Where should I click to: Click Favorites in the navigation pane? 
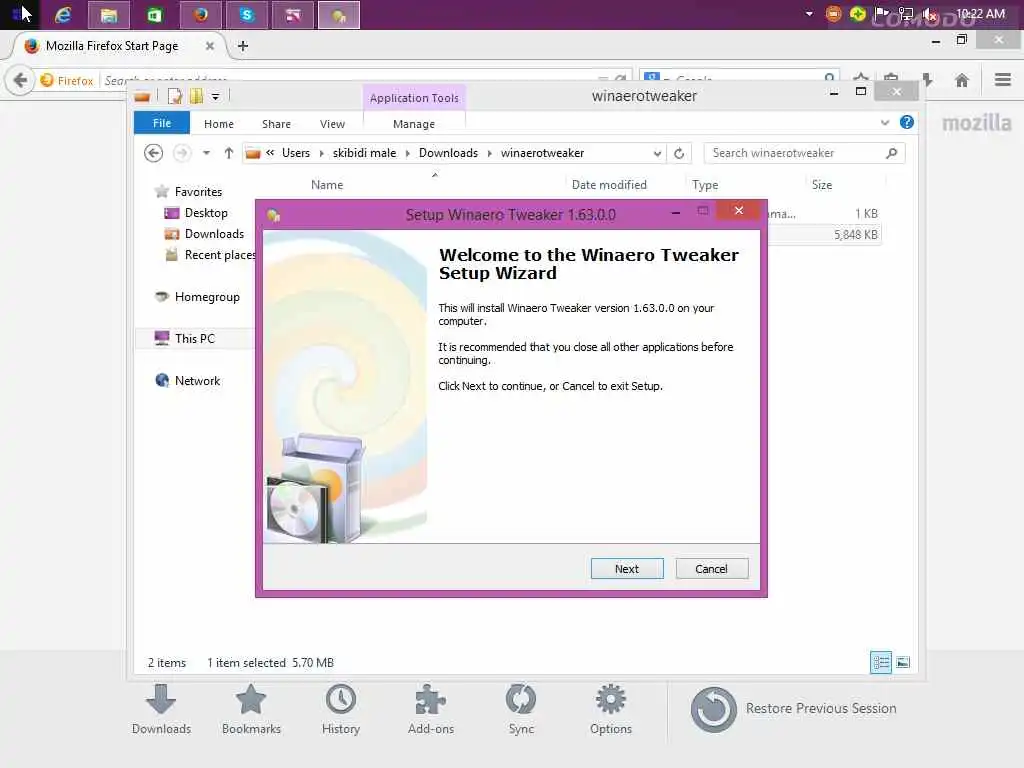(198, 191)
